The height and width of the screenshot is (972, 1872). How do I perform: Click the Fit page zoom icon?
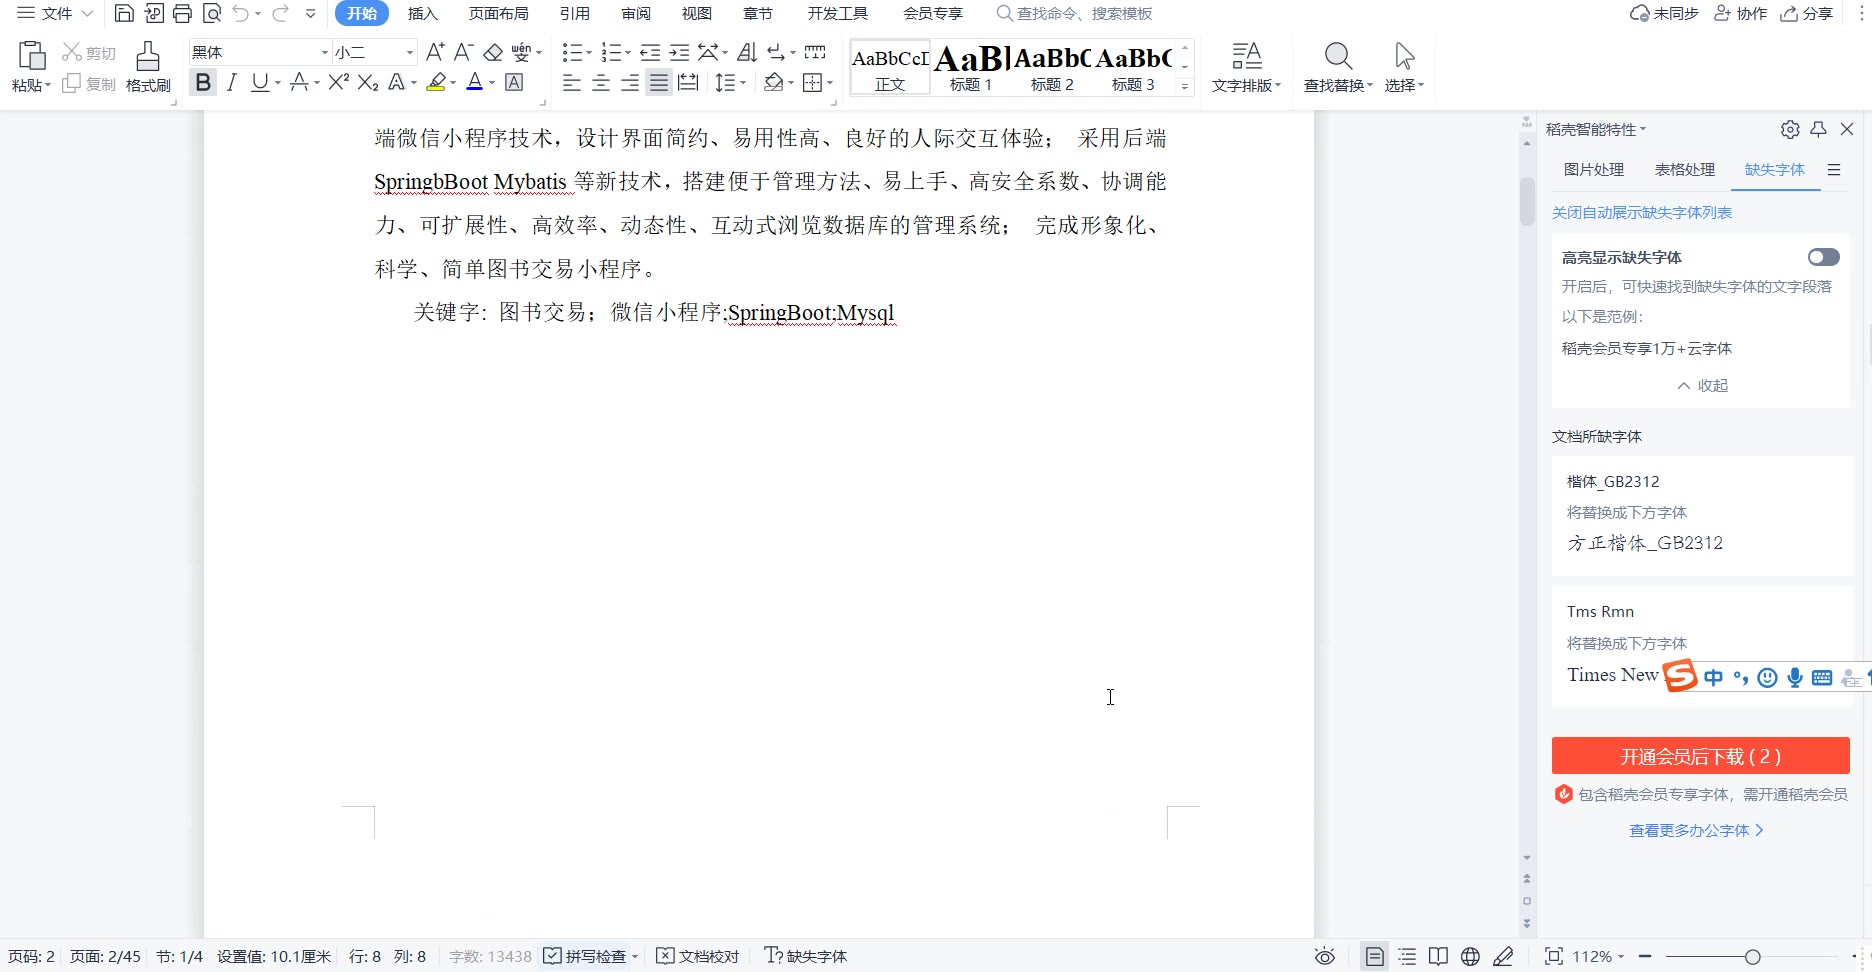[1553, 957]
